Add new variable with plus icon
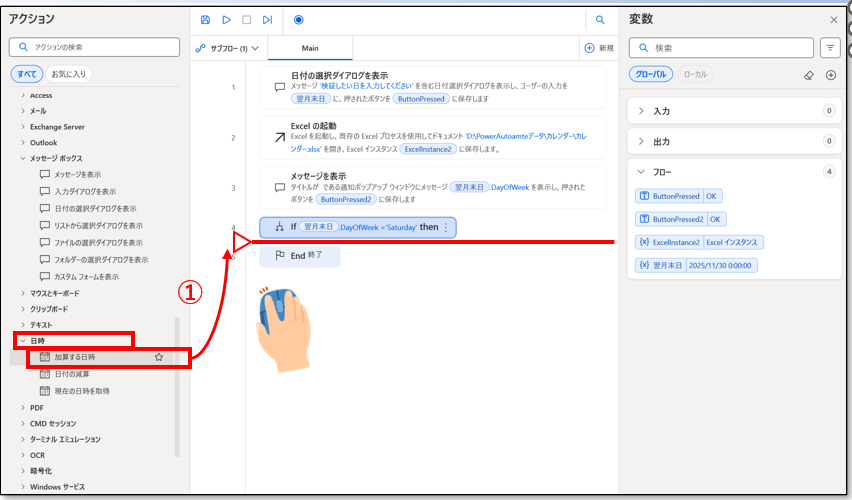Screen dimensions: 852x500 (x=830, y=75)
